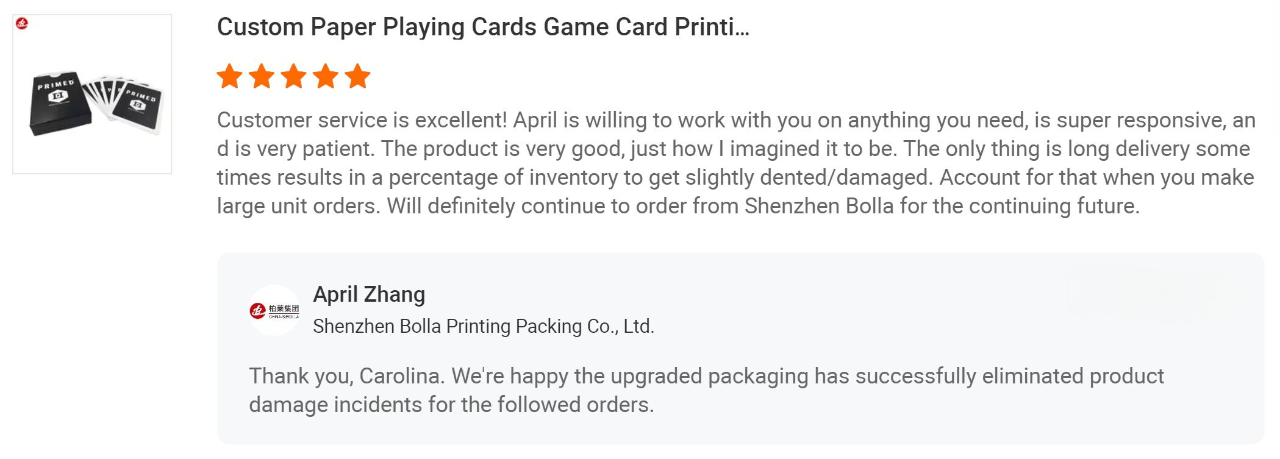1280x459 pixels.
Task: Click April Zhang's round company logo avatar
Action: 274,310
